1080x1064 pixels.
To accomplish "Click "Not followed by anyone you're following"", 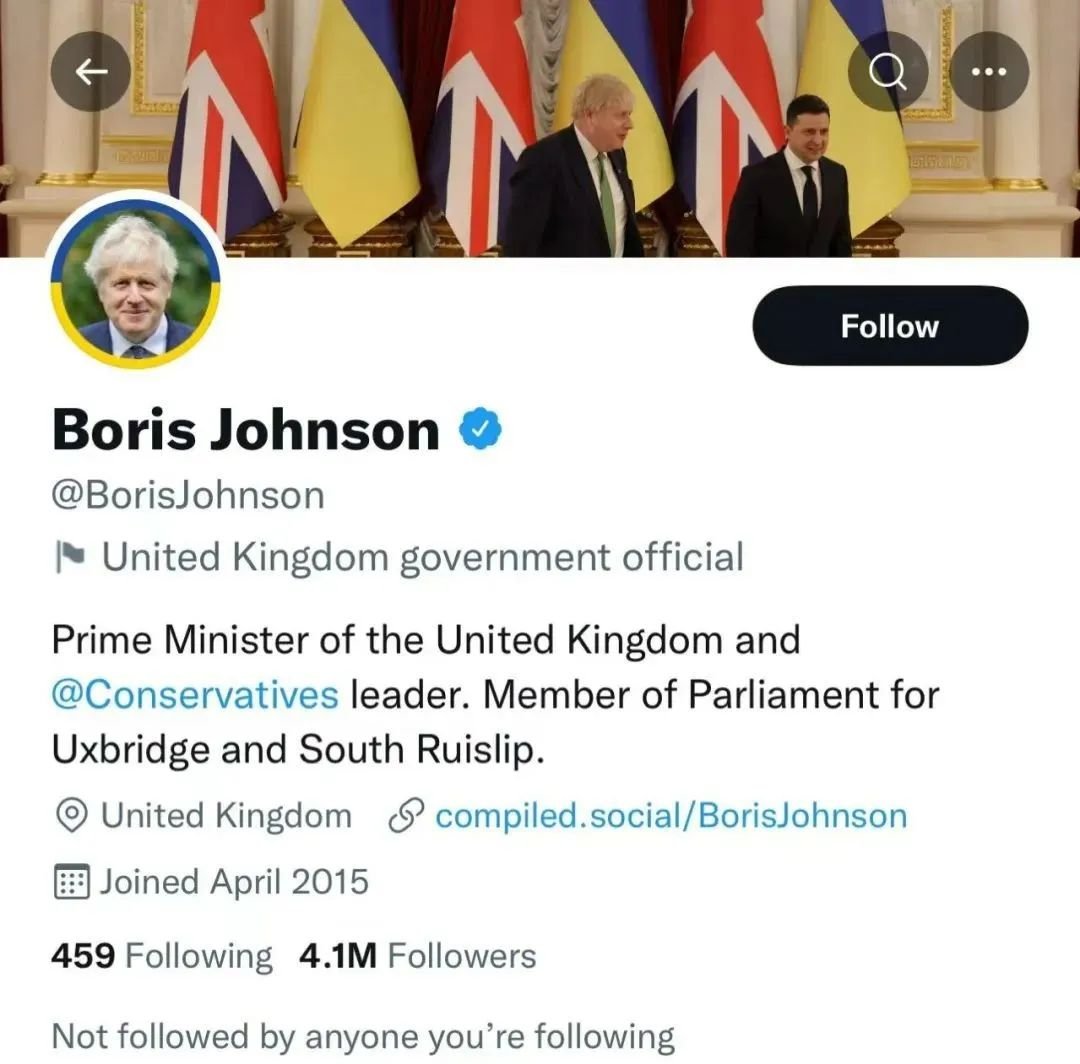I will click(363, 1036).
